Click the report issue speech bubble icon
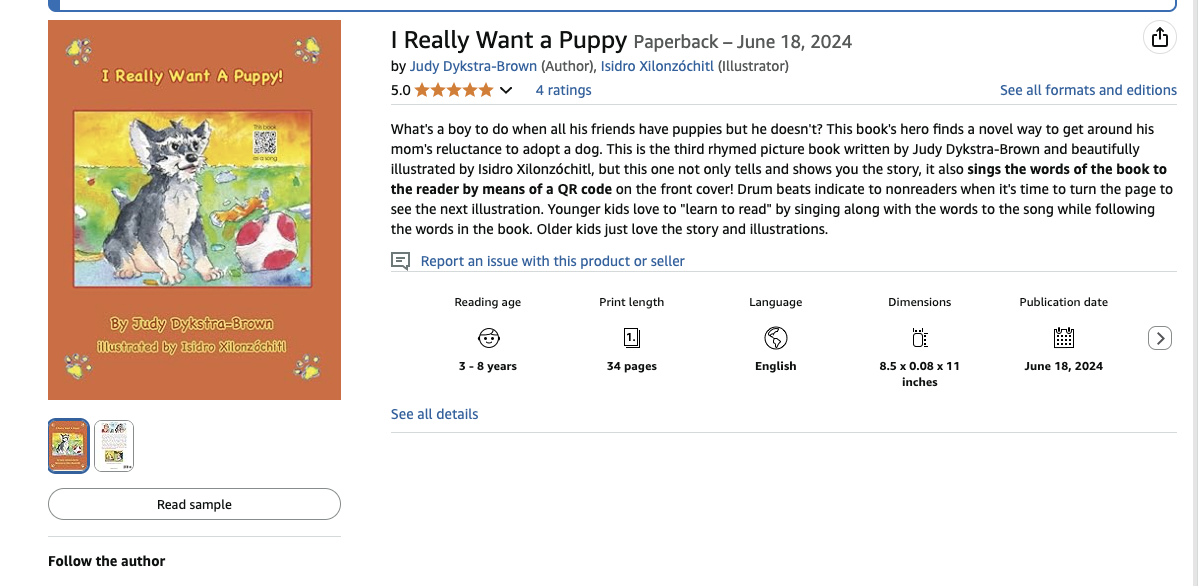The image size is (1198, 586). pyautogui.click(x=400, y=261)
